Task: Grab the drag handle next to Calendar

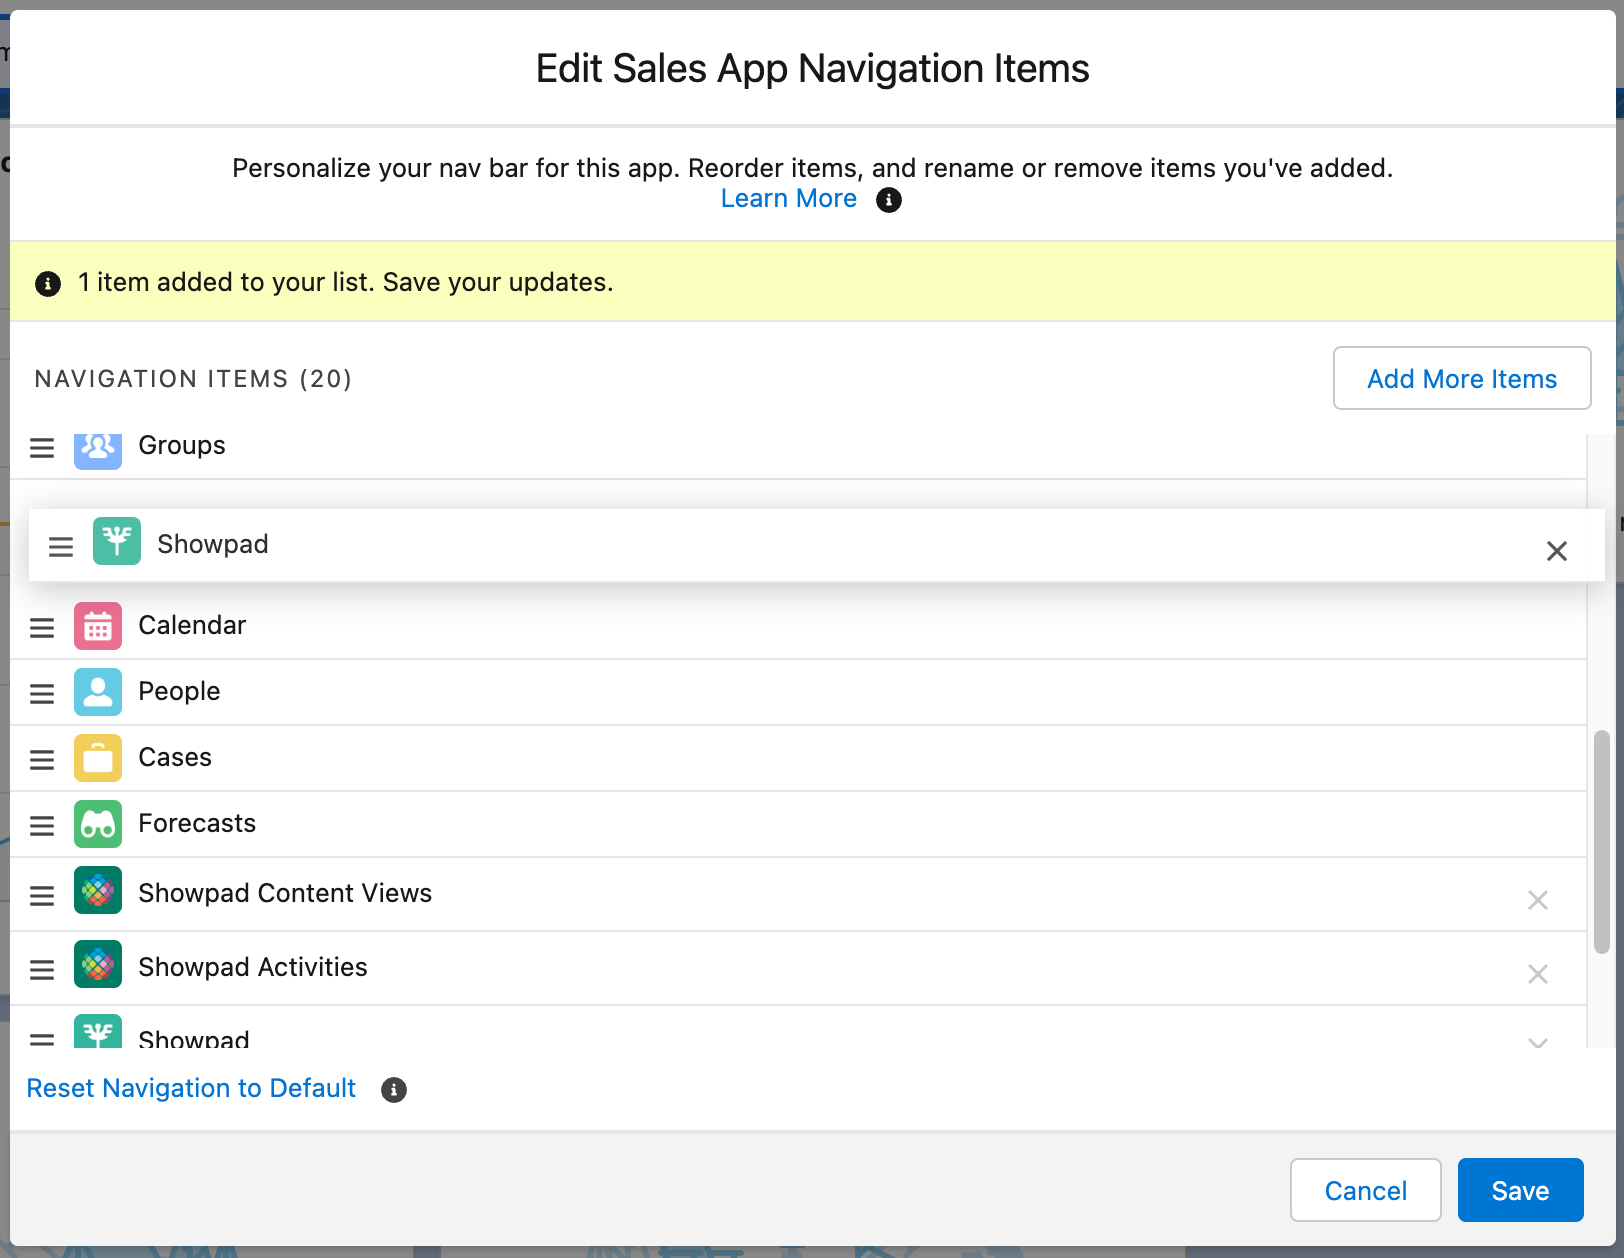Action: 41,627
